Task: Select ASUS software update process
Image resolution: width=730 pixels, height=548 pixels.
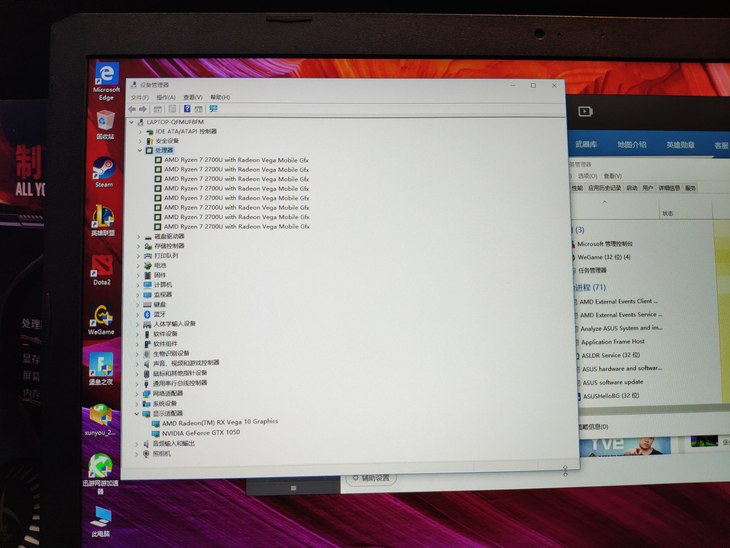Action: click(x=613, y=382)
